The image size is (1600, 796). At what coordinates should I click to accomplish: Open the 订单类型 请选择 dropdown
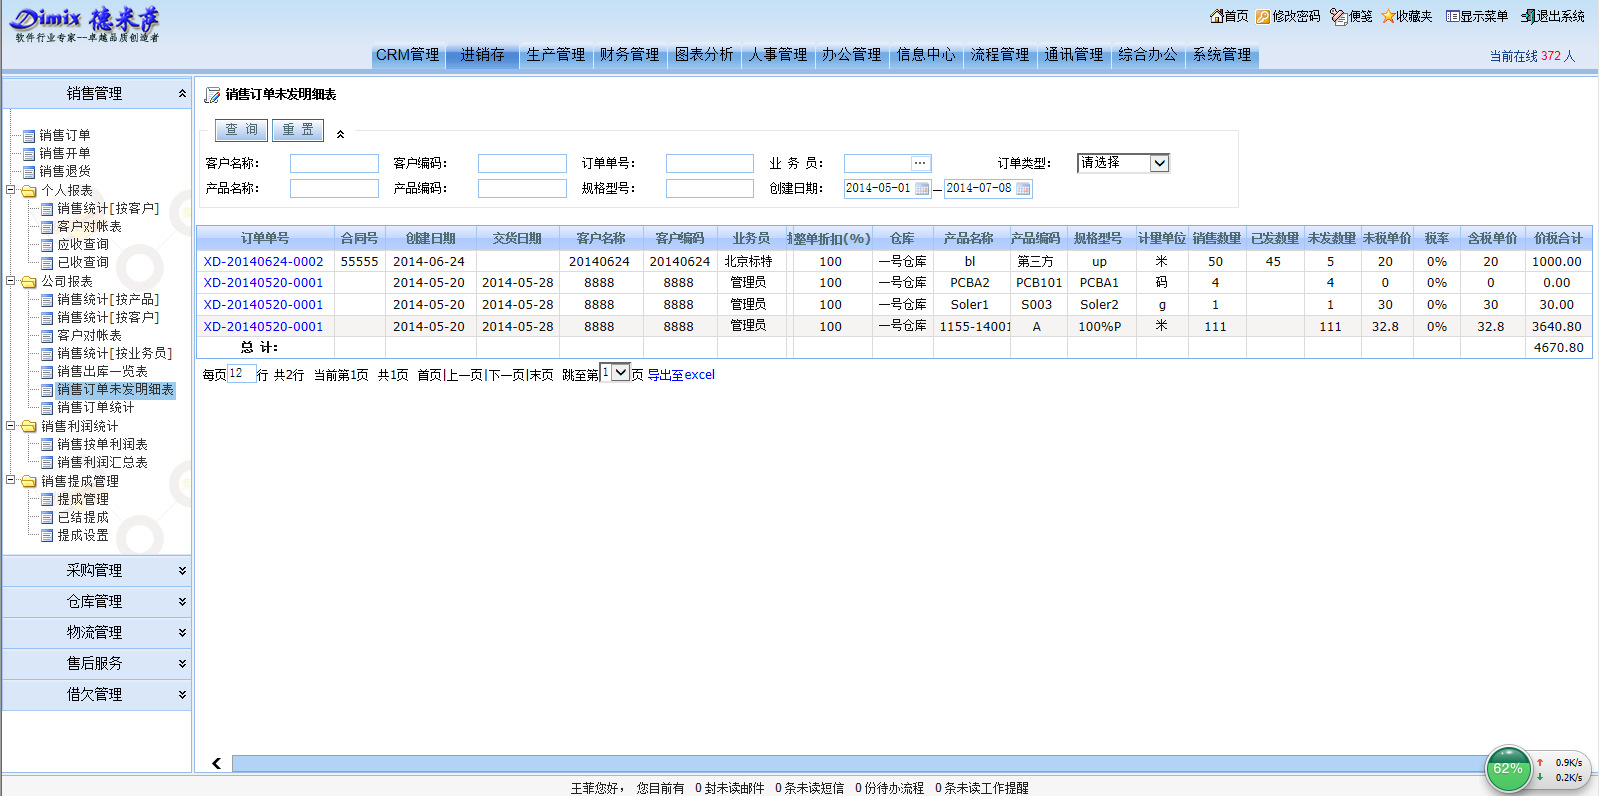(x=1123, y=163)
